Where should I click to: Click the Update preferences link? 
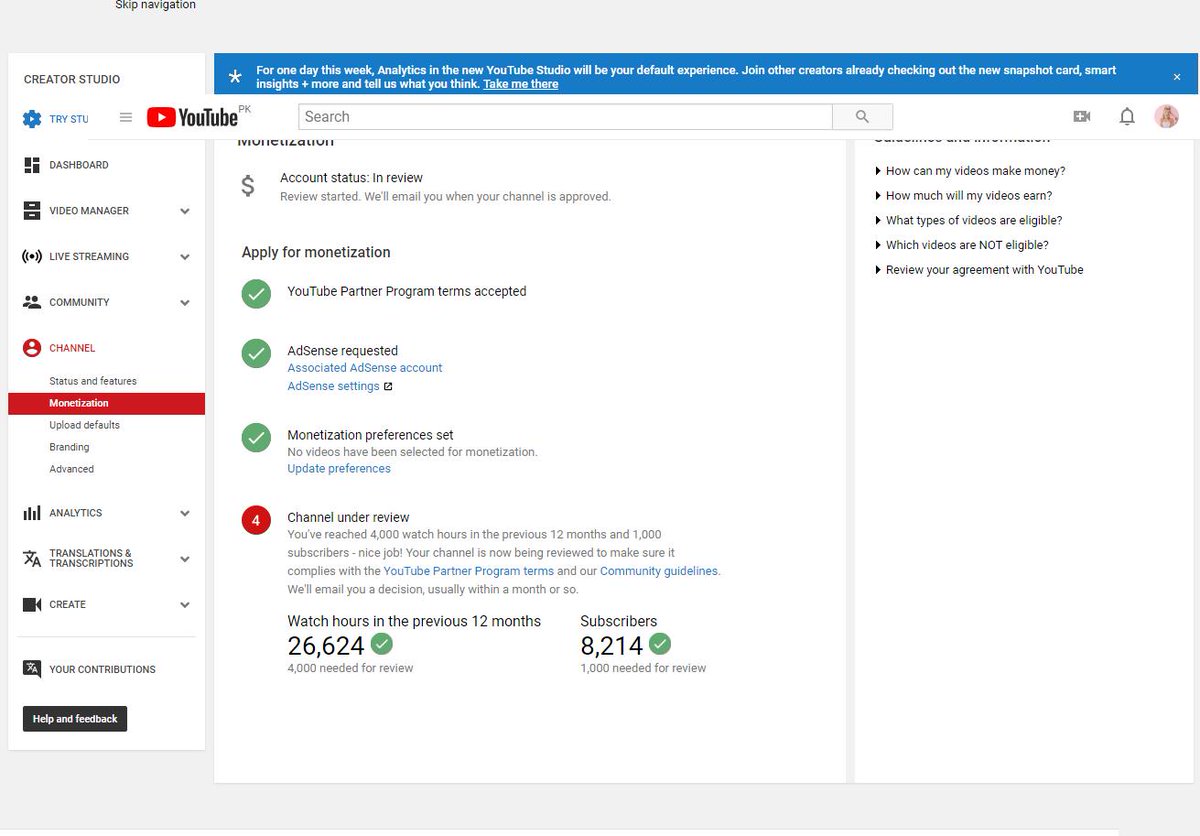point(339,469)
